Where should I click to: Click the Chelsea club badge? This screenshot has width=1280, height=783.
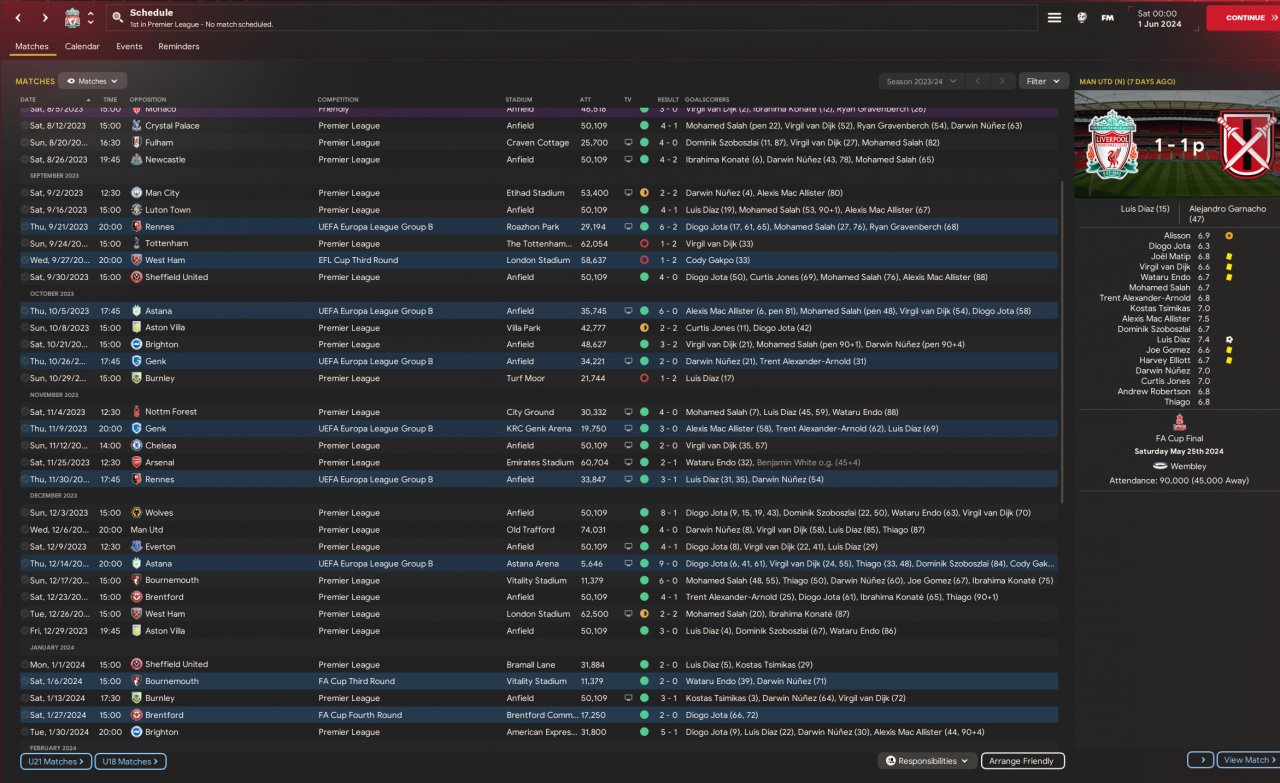click(x=136, y=446)
